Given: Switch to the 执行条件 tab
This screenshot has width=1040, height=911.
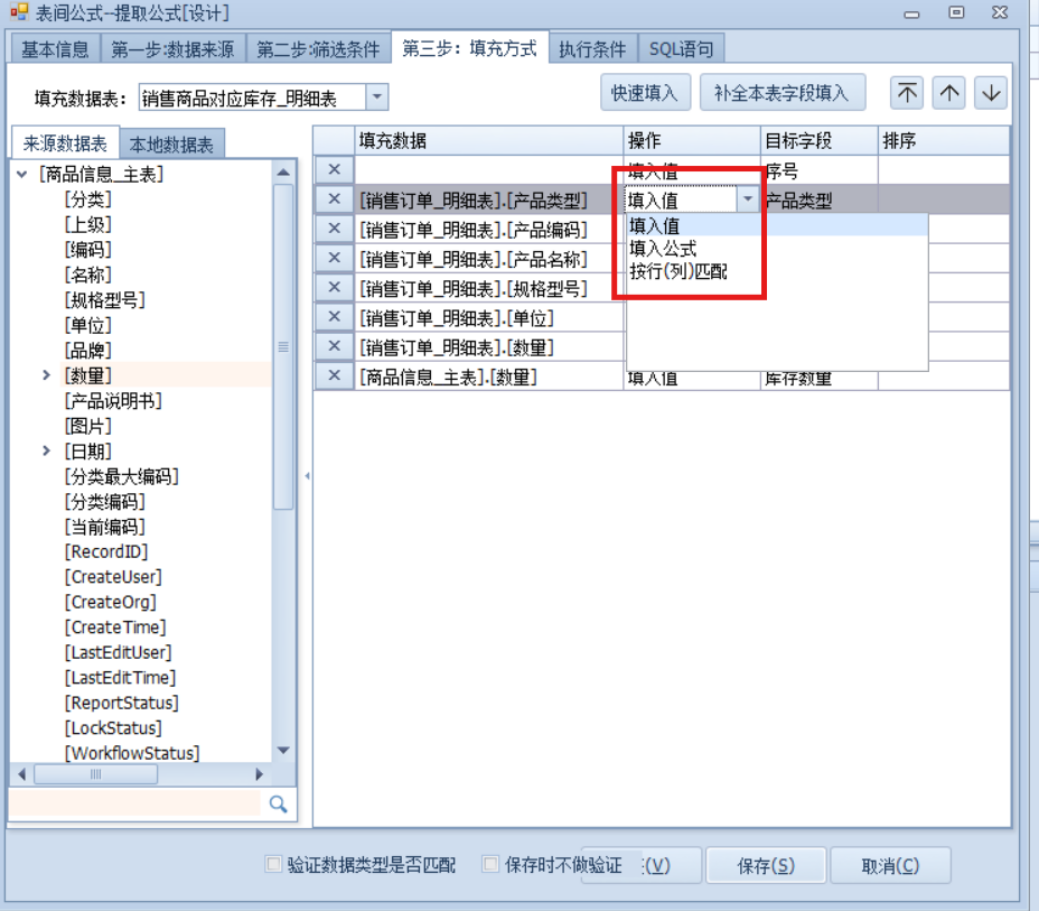Looking at the screenshot, I should click(x=592, y=49).
